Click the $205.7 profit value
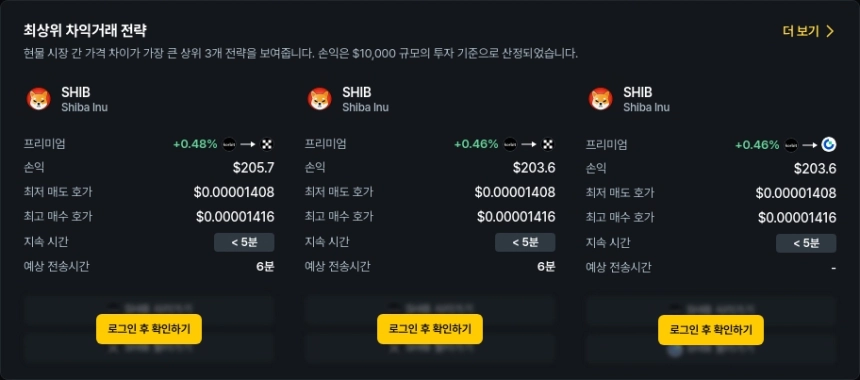This screenshot has height=380, width=860. coord(253,168)
